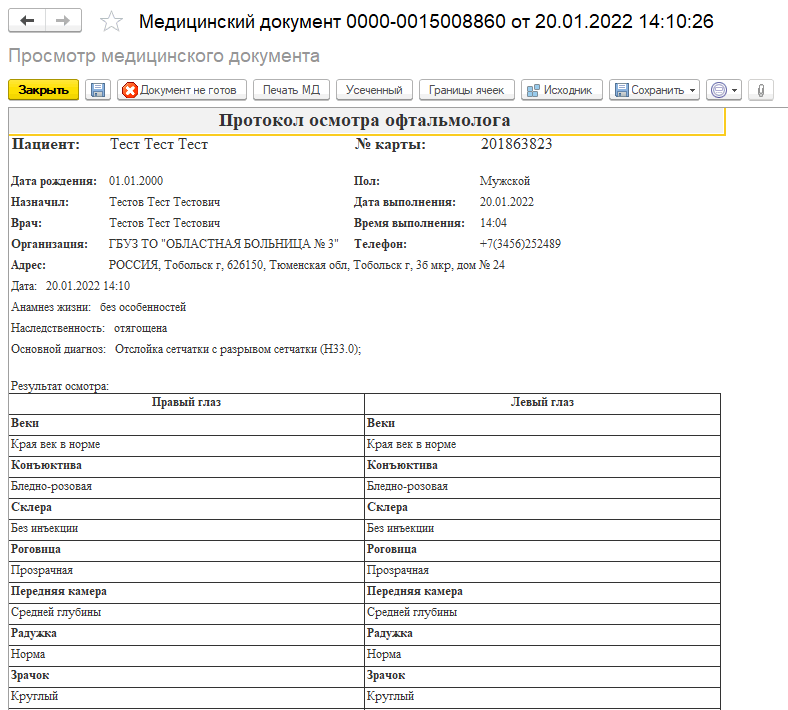Screen dimensions: 788x710
Task: Click the Печать МД button
Action: 290,90
